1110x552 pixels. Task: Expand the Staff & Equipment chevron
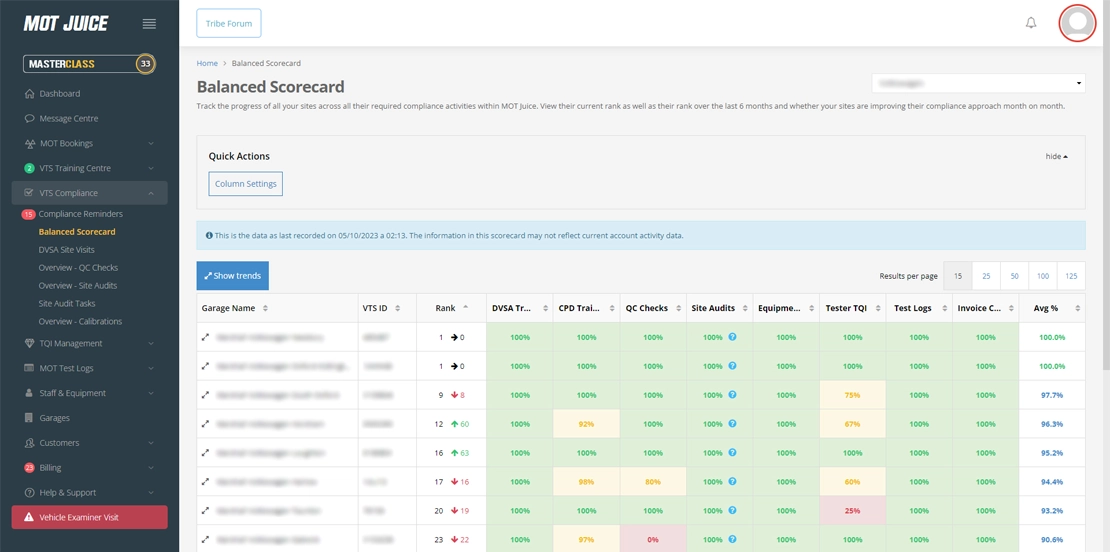[x=151, y=393]
